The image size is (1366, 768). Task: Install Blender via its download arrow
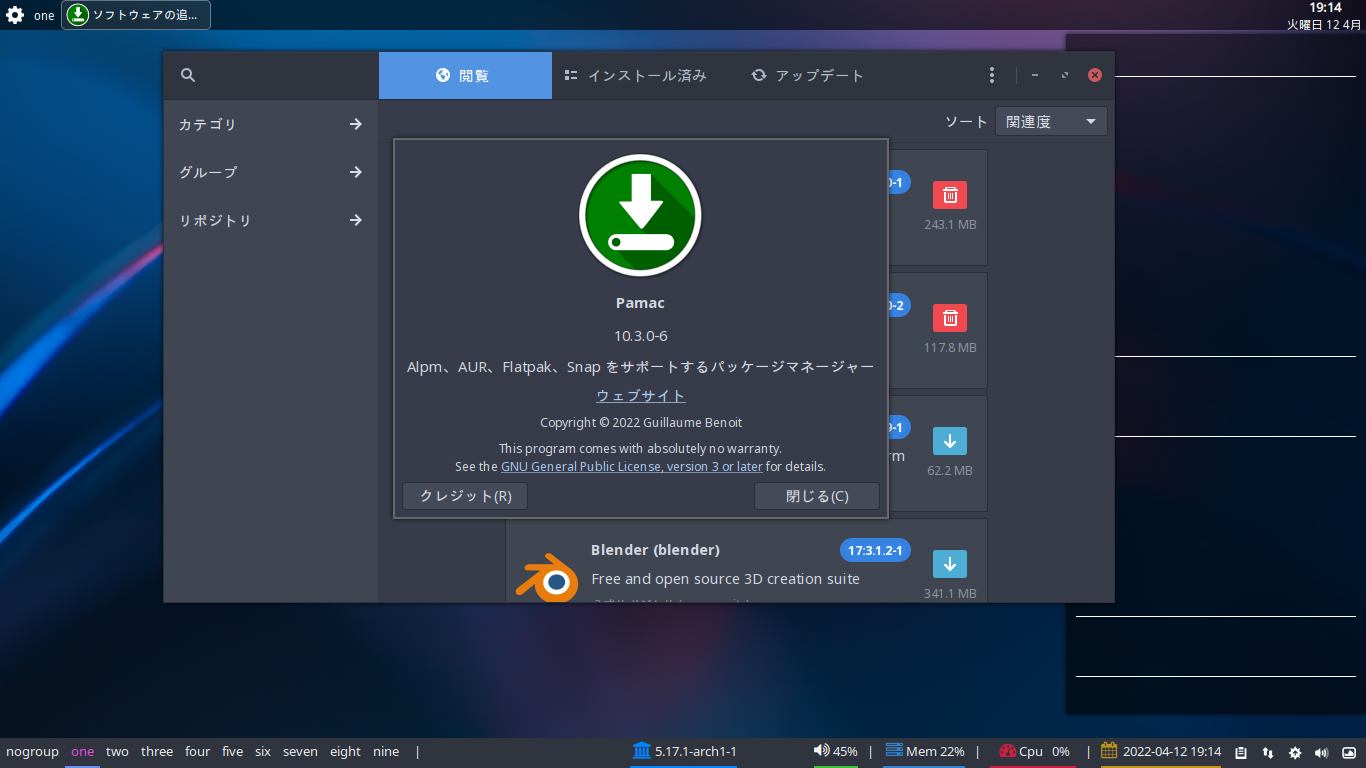tap(950, 564)
